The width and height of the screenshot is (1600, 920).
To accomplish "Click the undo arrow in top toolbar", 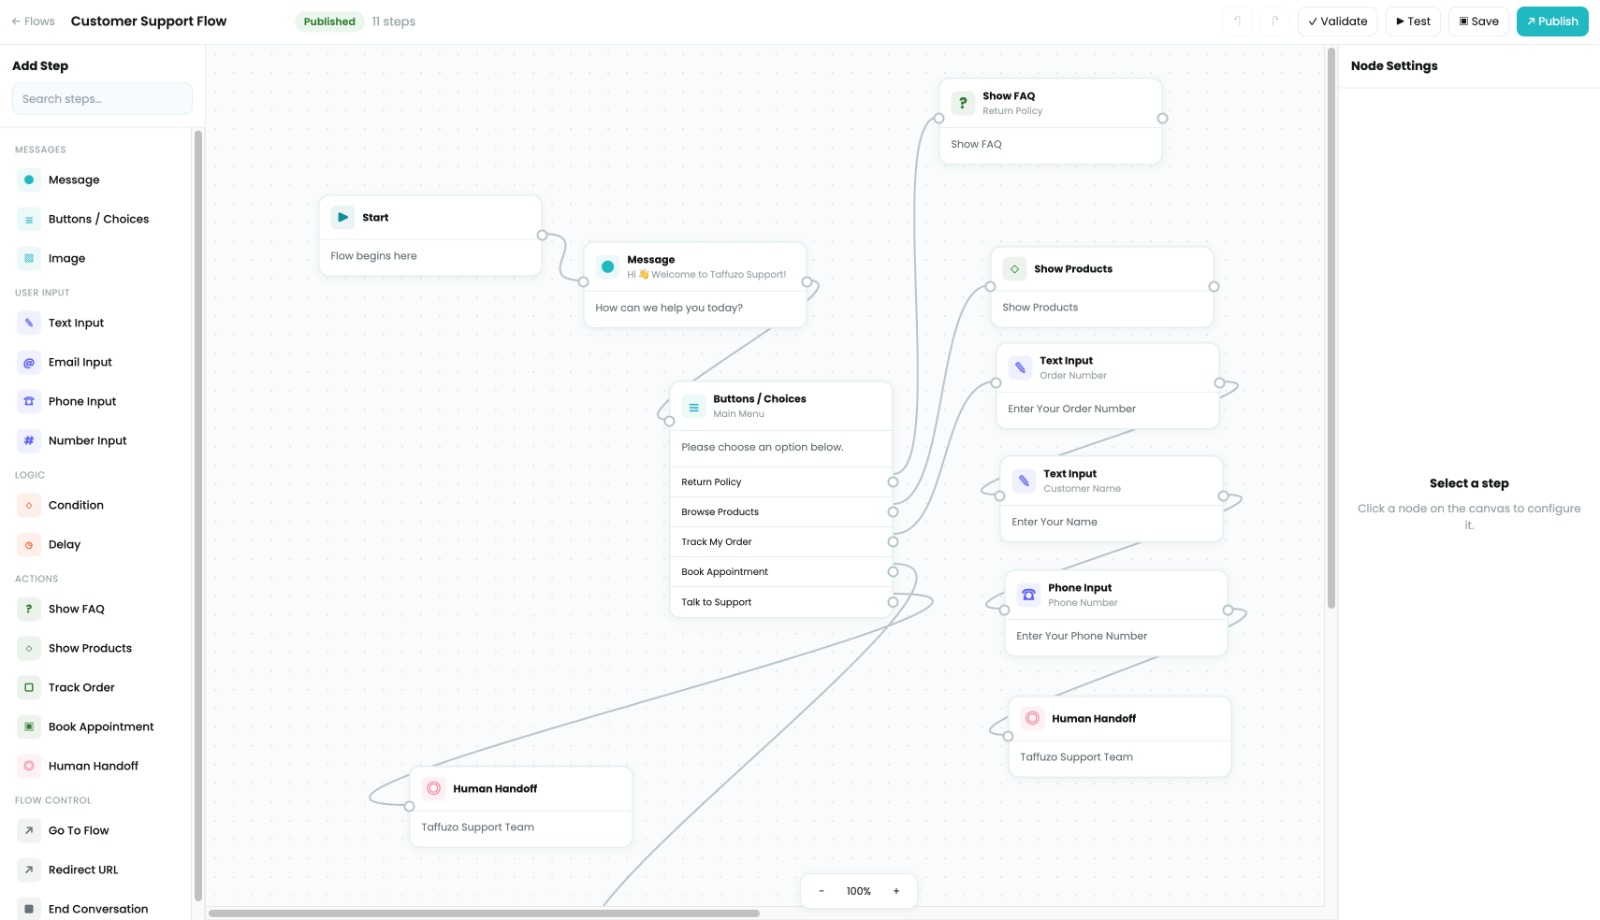I will [1237, 21].
